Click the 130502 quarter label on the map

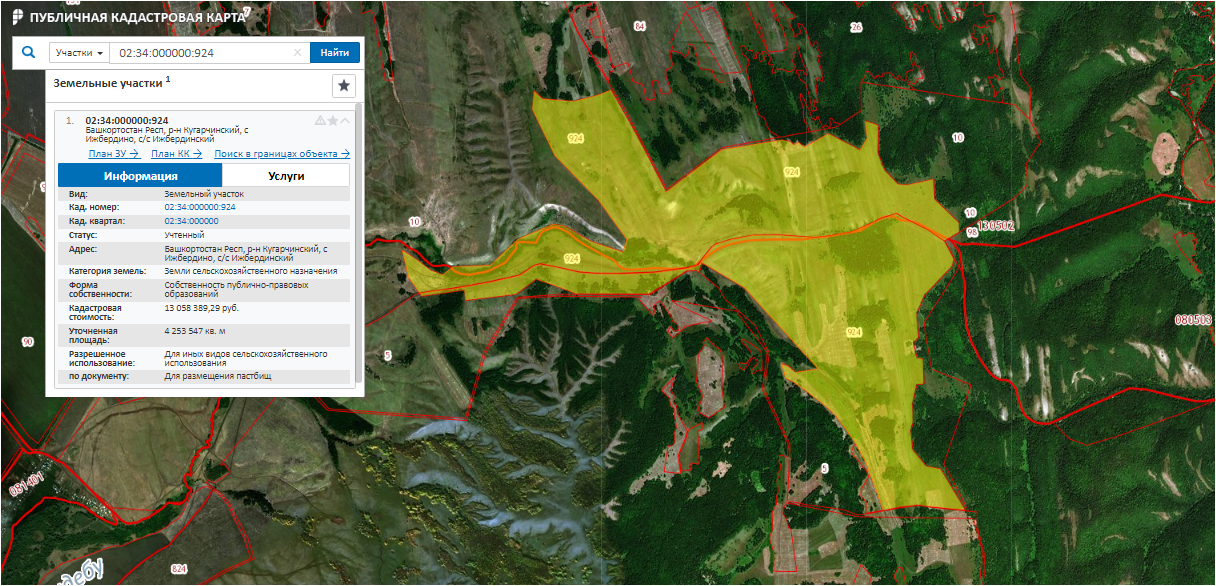(x=996, y=226)
